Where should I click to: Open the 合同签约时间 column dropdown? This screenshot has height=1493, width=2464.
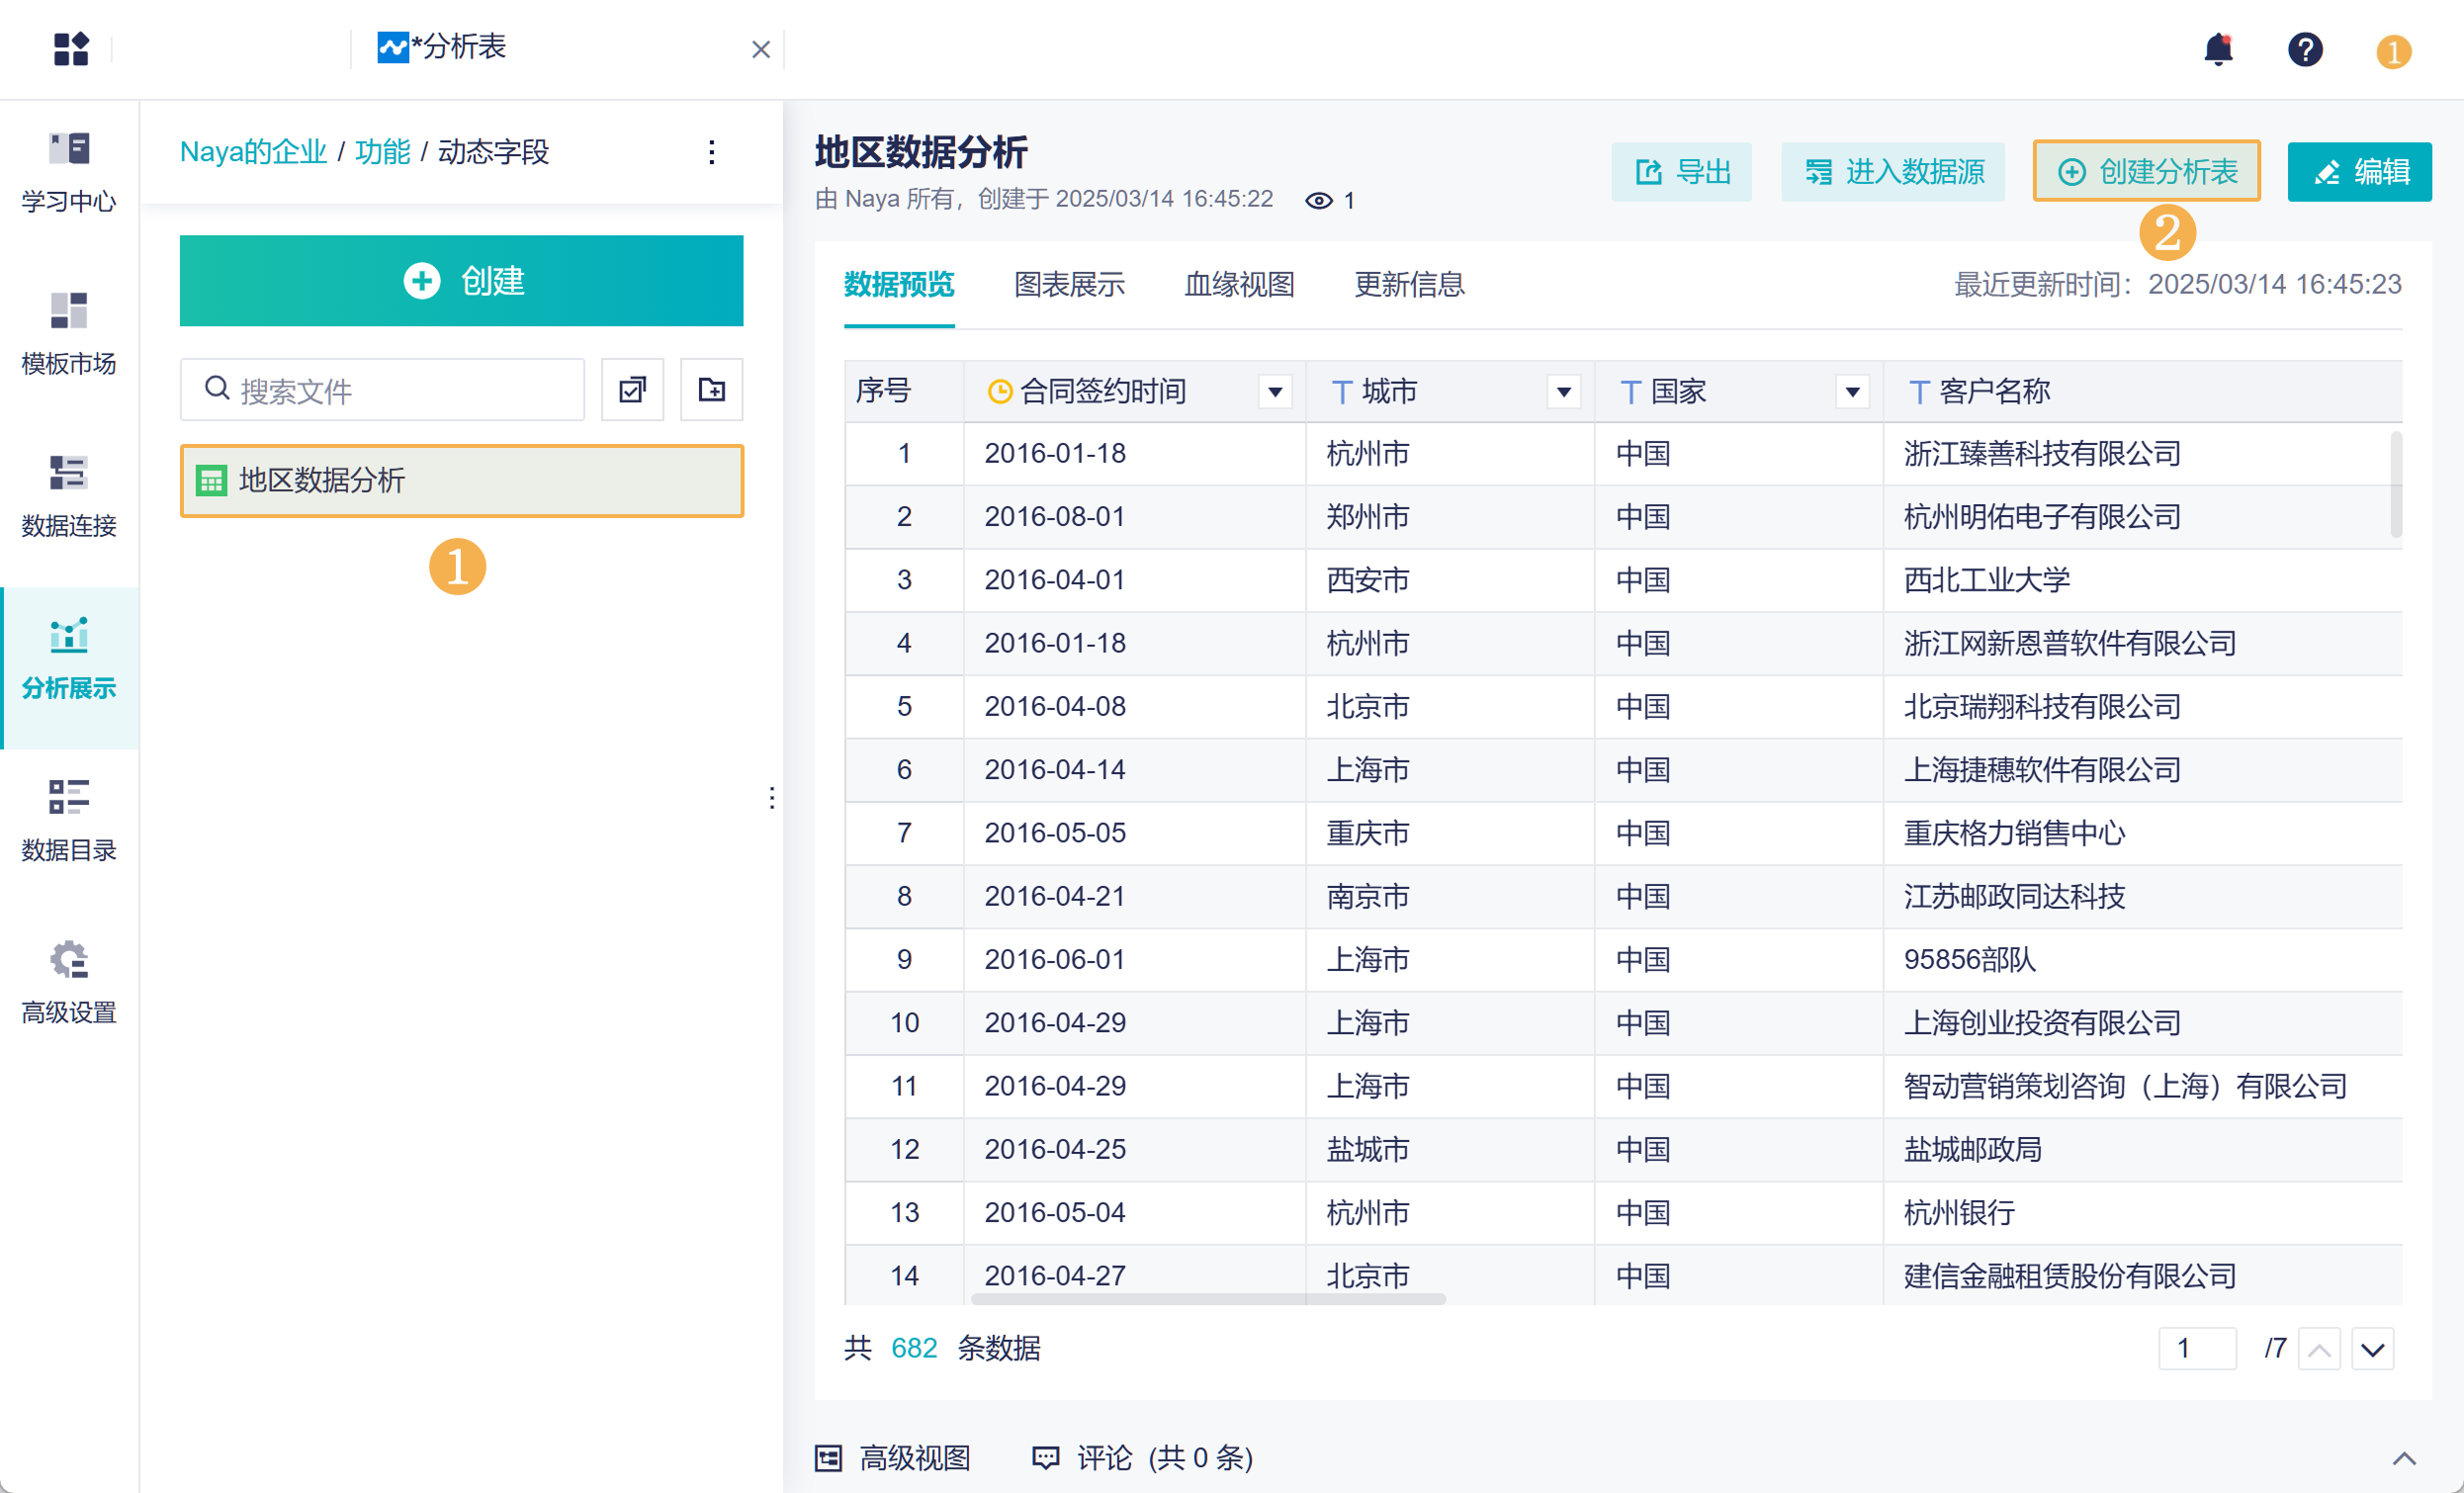click(x=1275, y=392)
